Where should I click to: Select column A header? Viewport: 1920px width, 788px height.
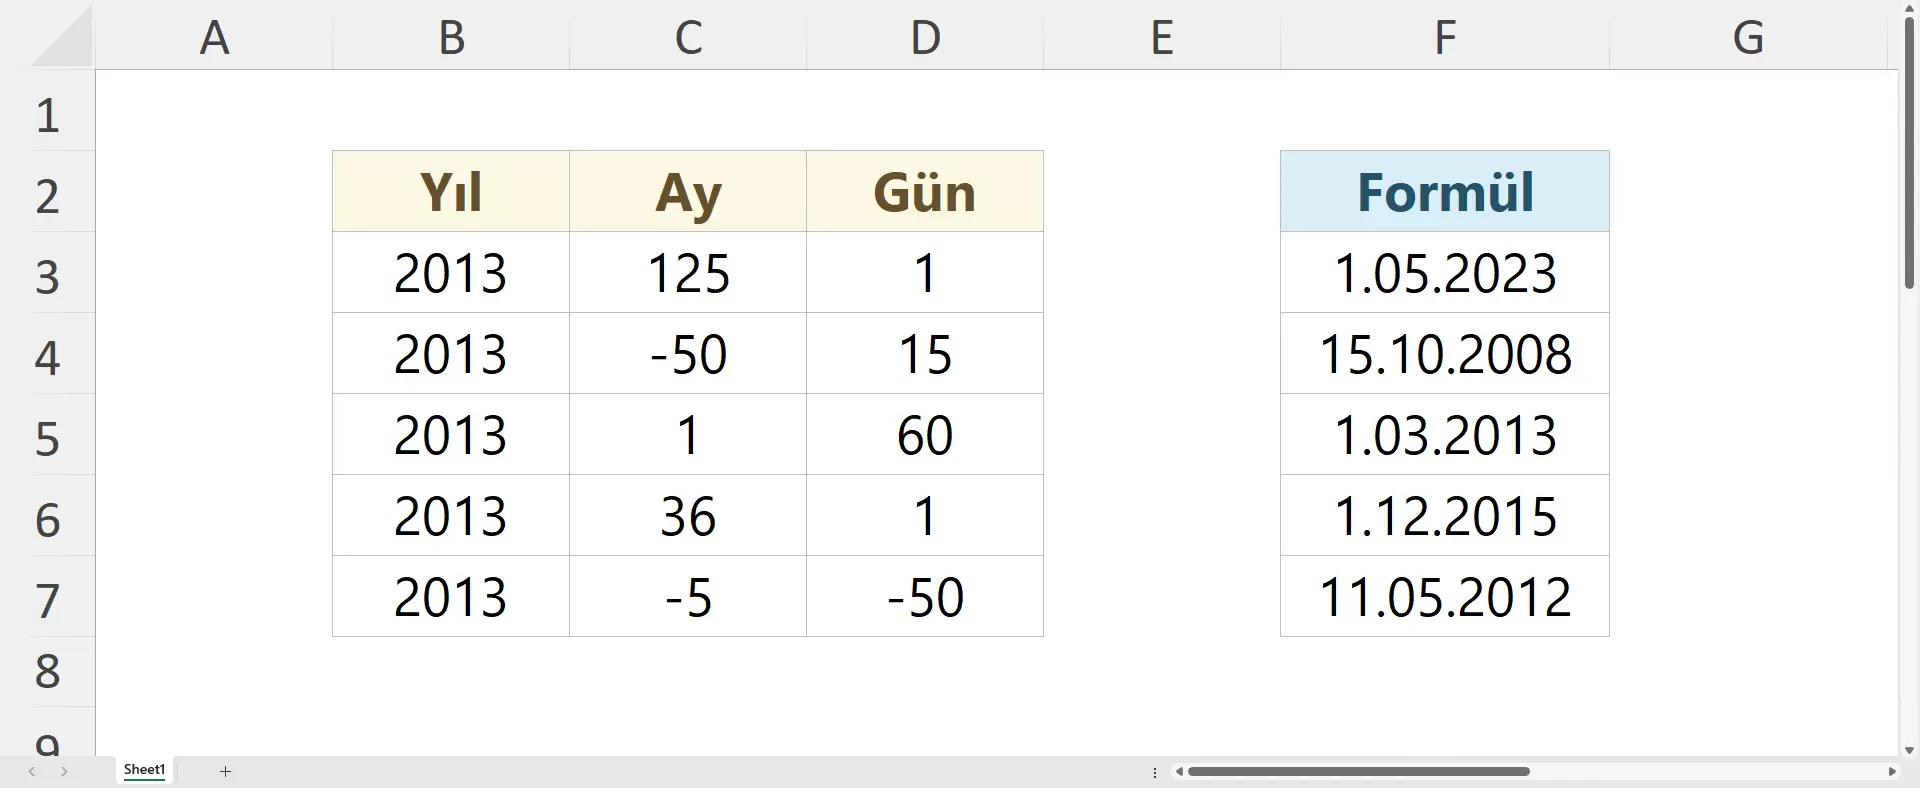(214, 38)
